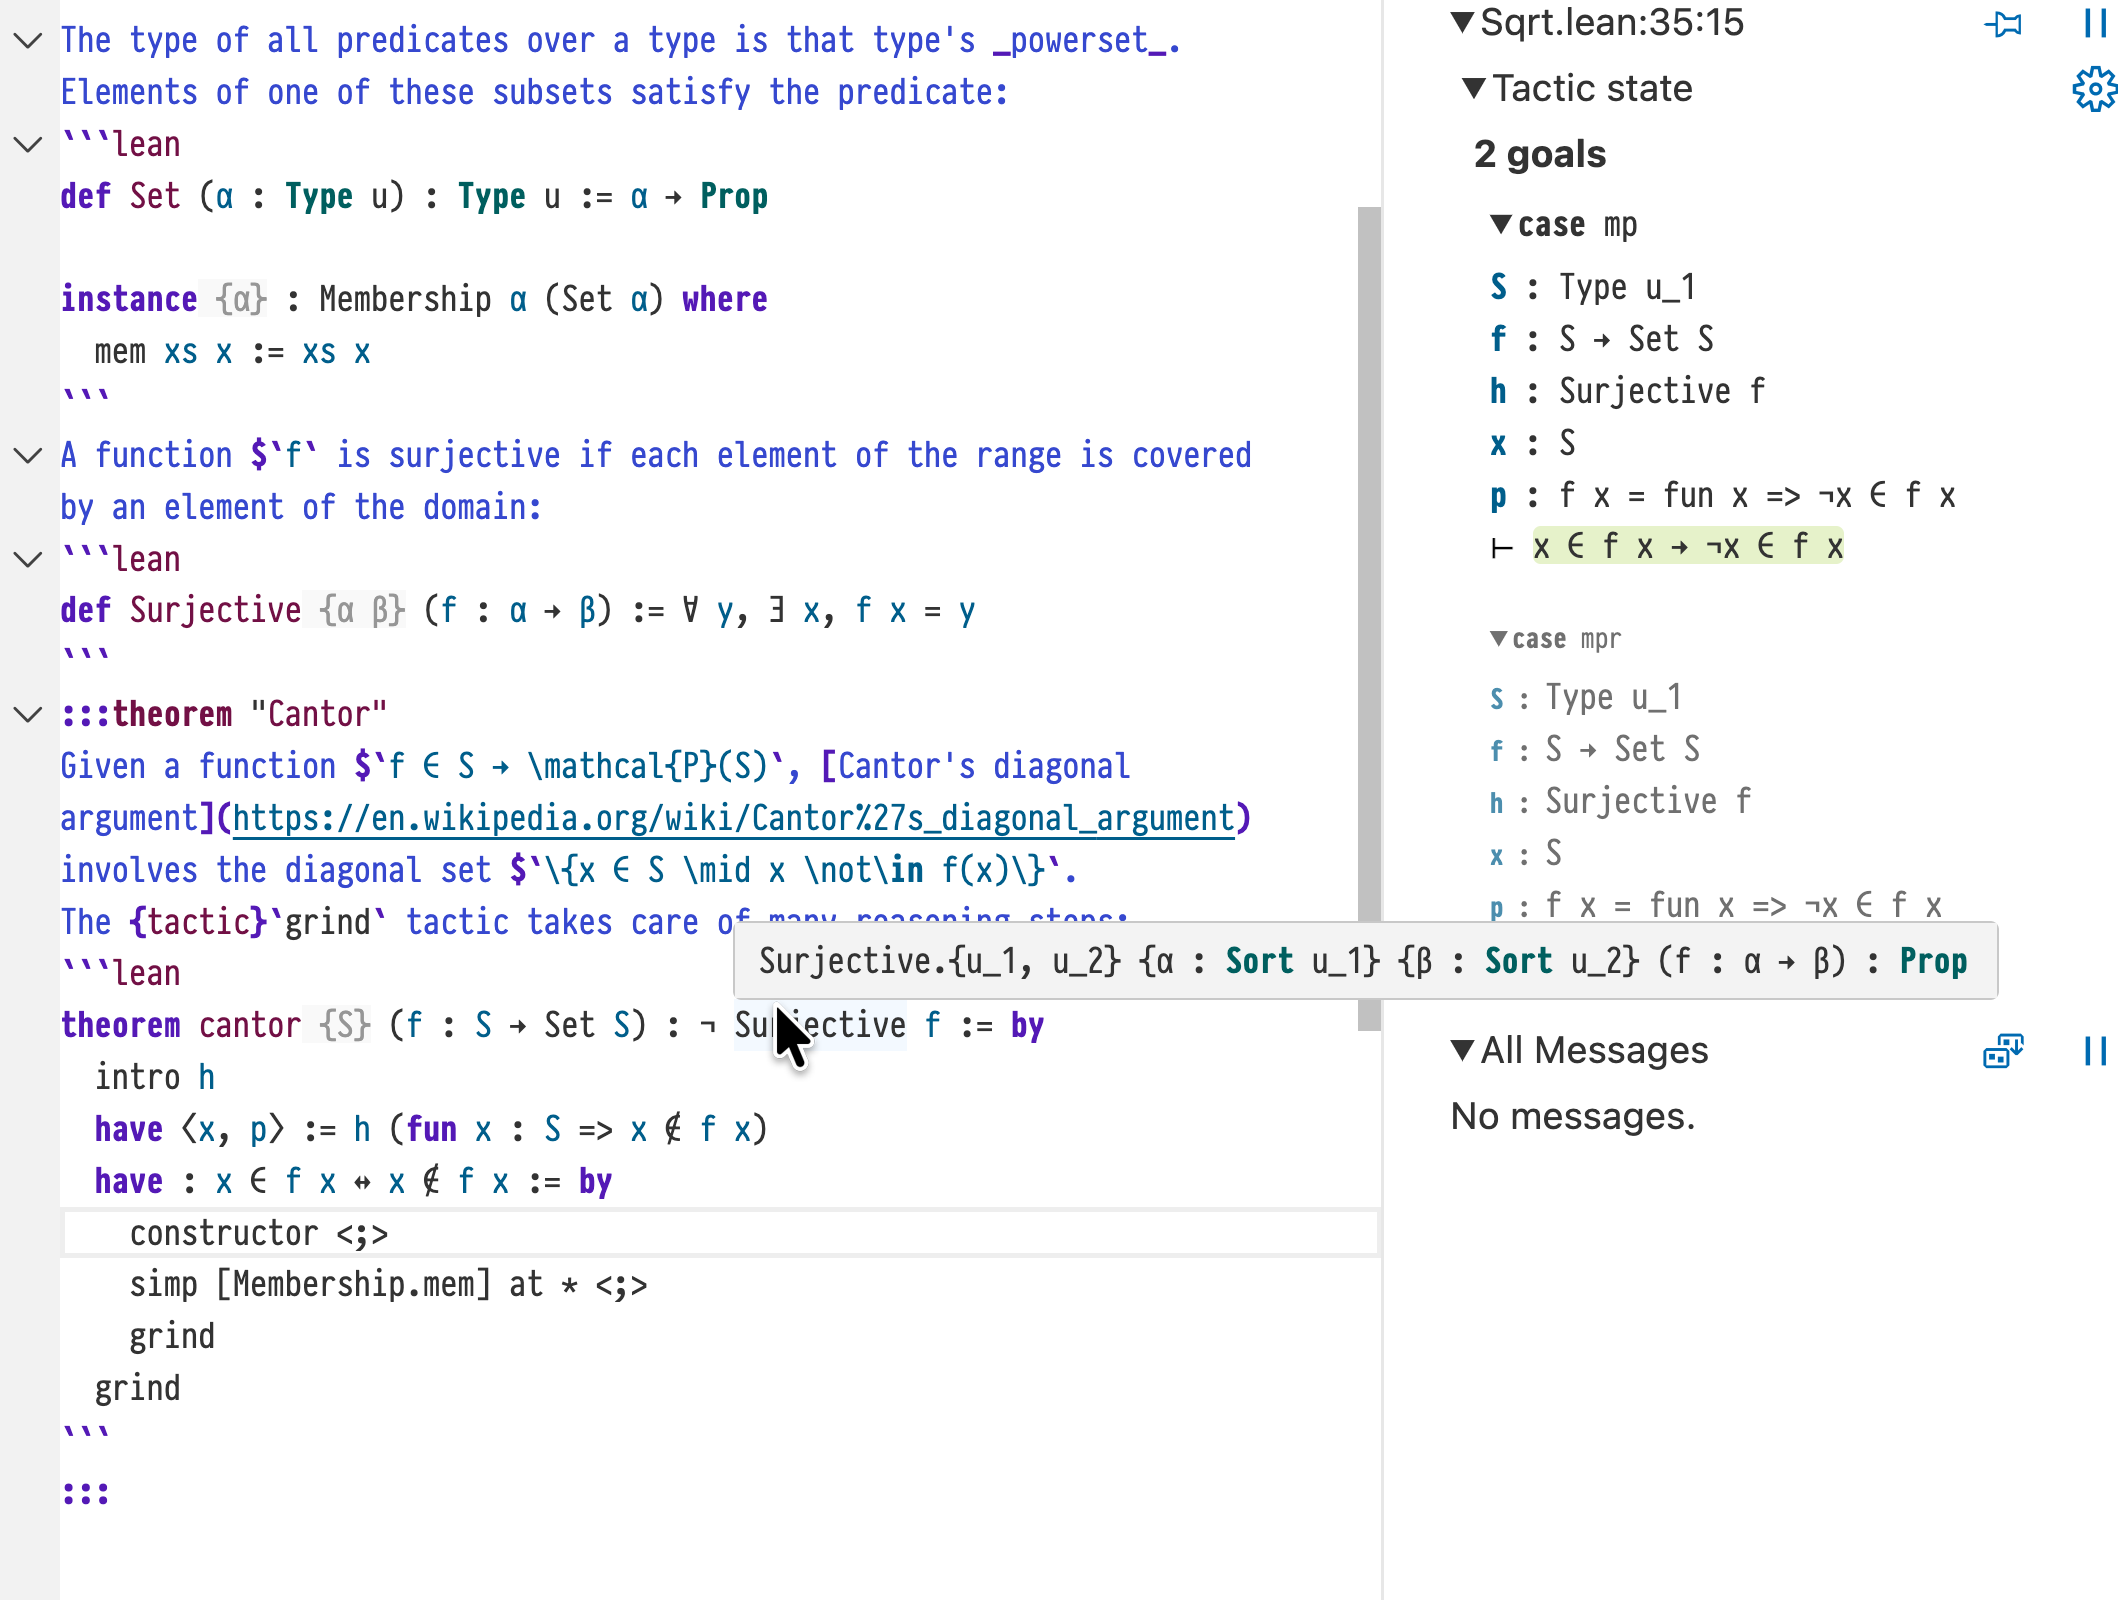Open the Cantor's diagonal argument Wikipedia link
The width and height of the screenshot is (2118, 1600).
(x=733, y=819)
